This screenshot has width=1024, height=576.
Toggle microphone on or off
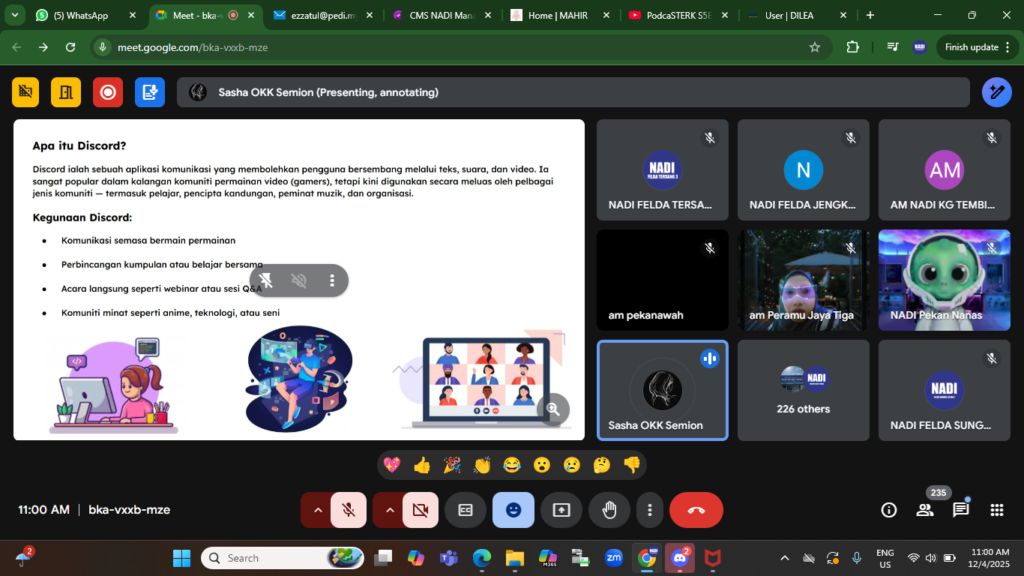(349, 510)
